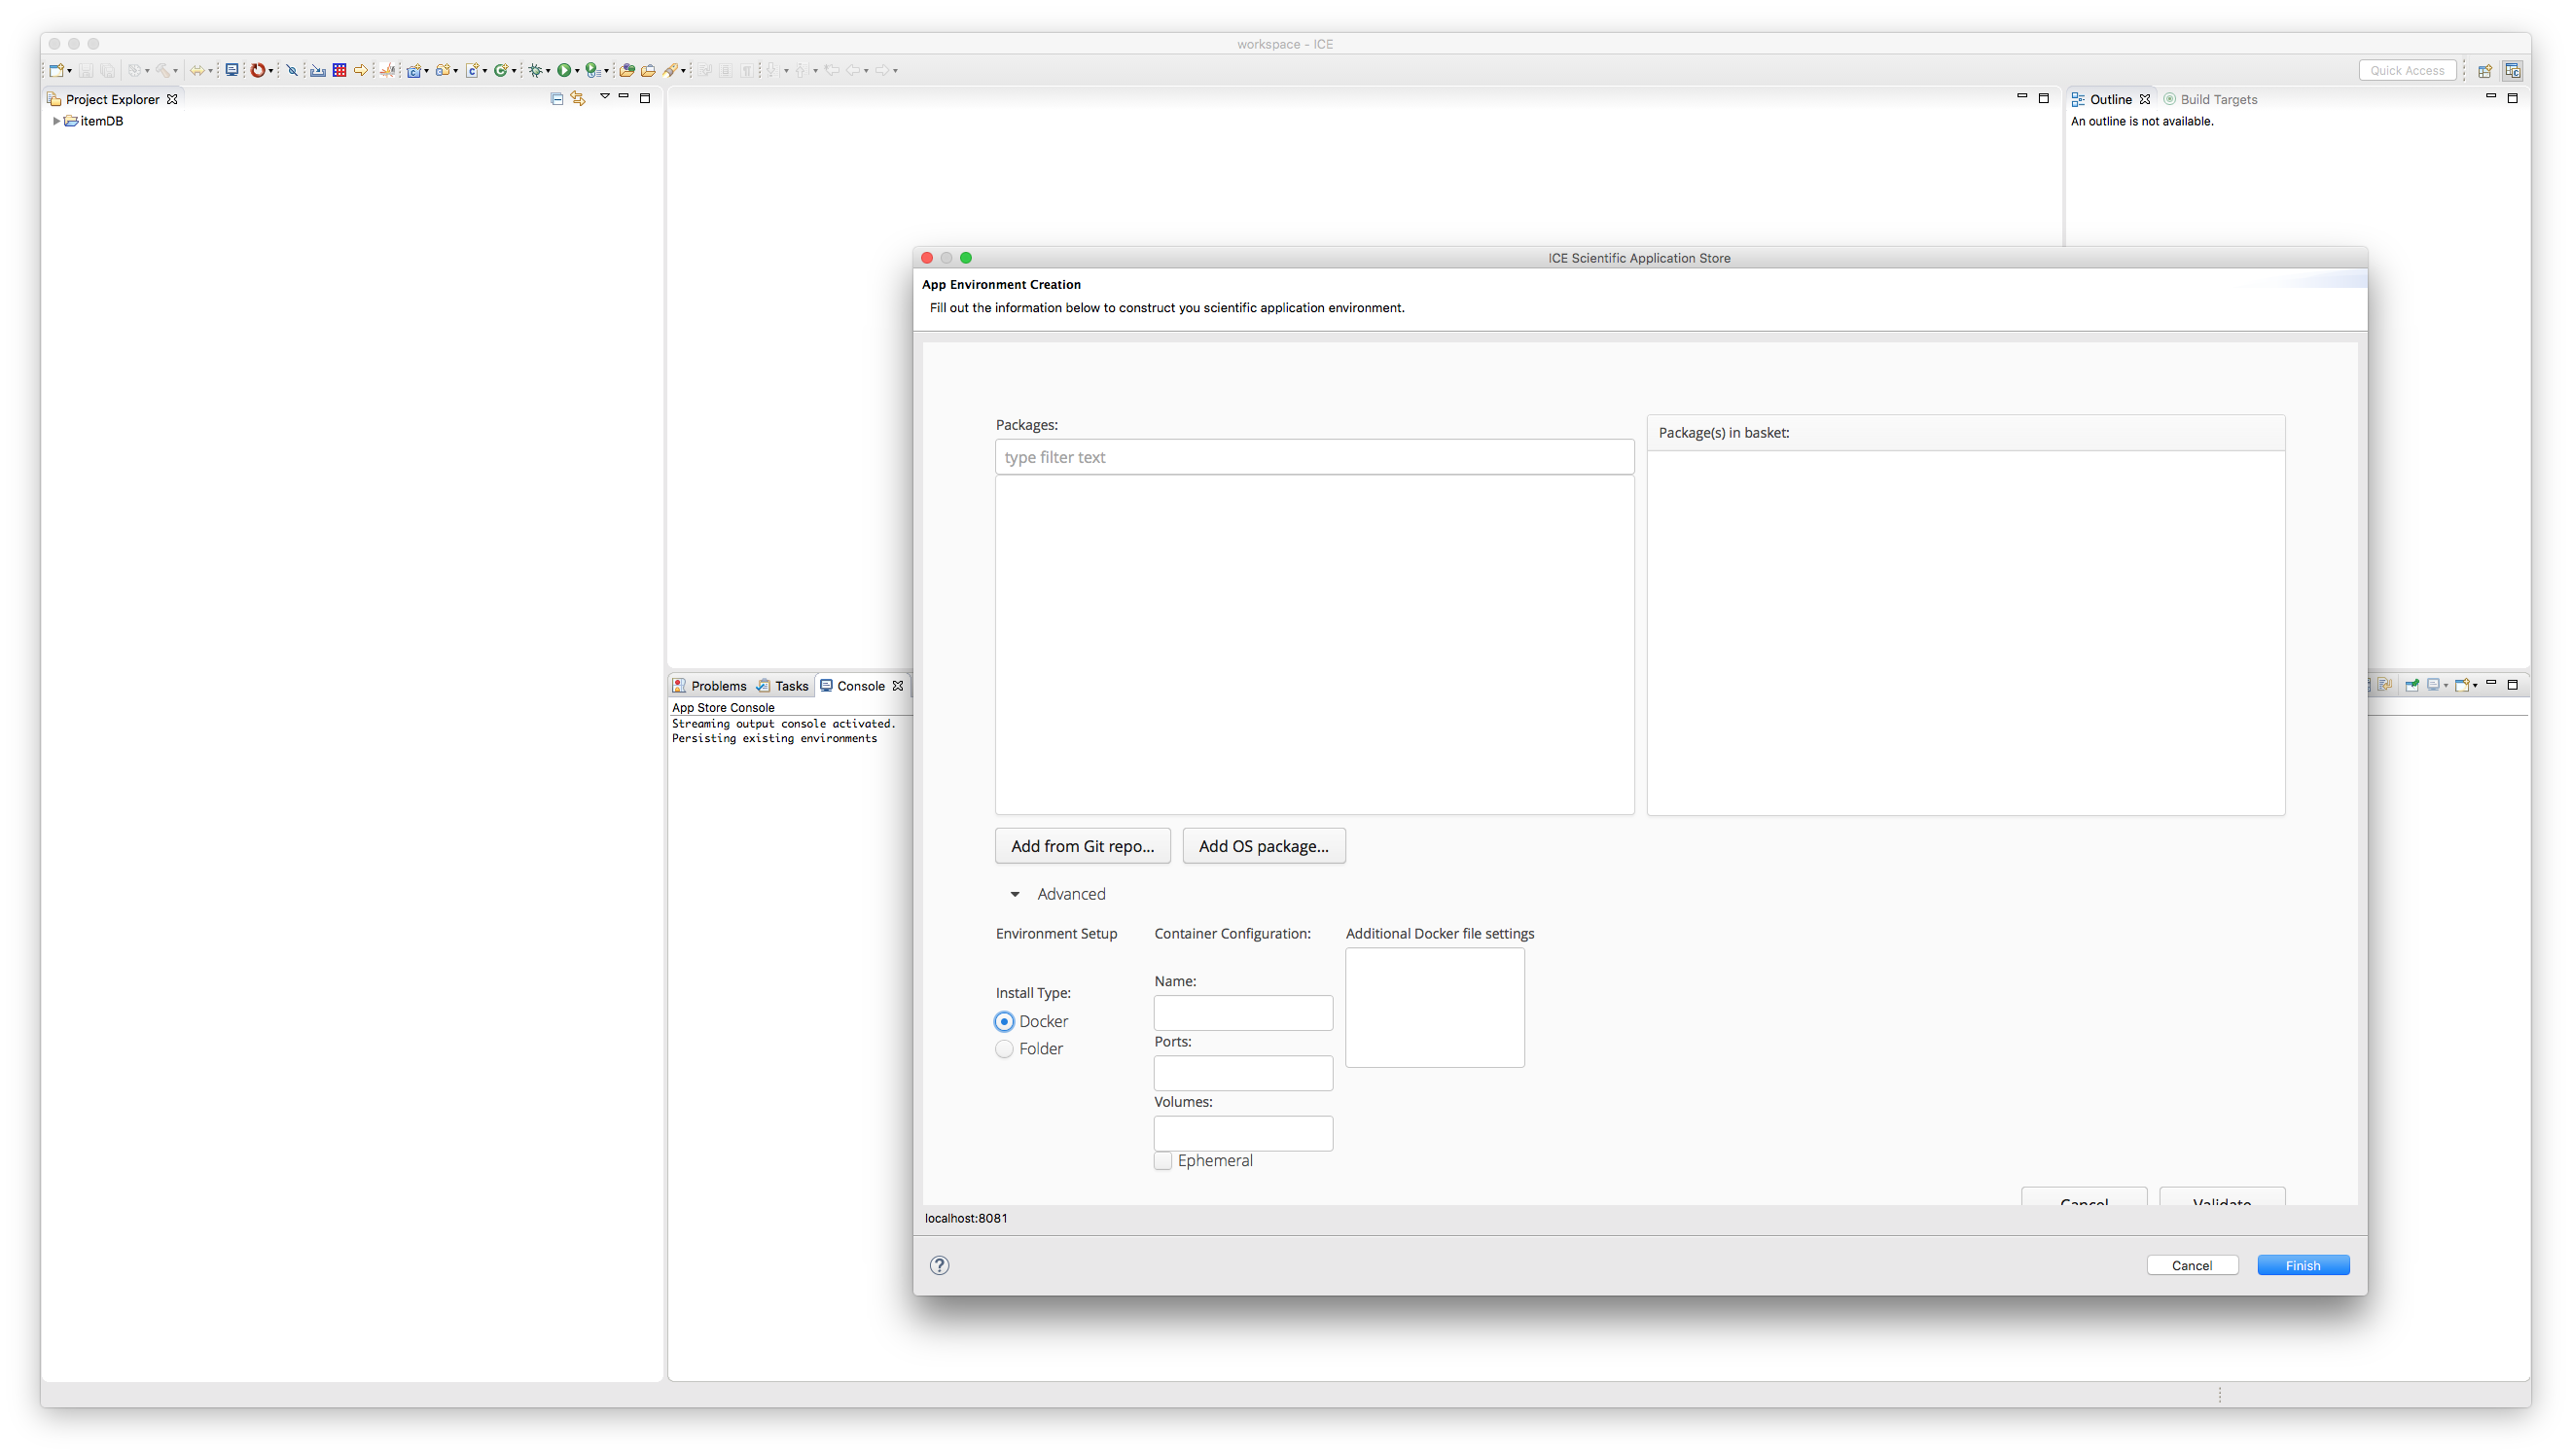Open the Build Targets tab
The width and height of the screenshot is (2572, 1456).
point(2217,99)
